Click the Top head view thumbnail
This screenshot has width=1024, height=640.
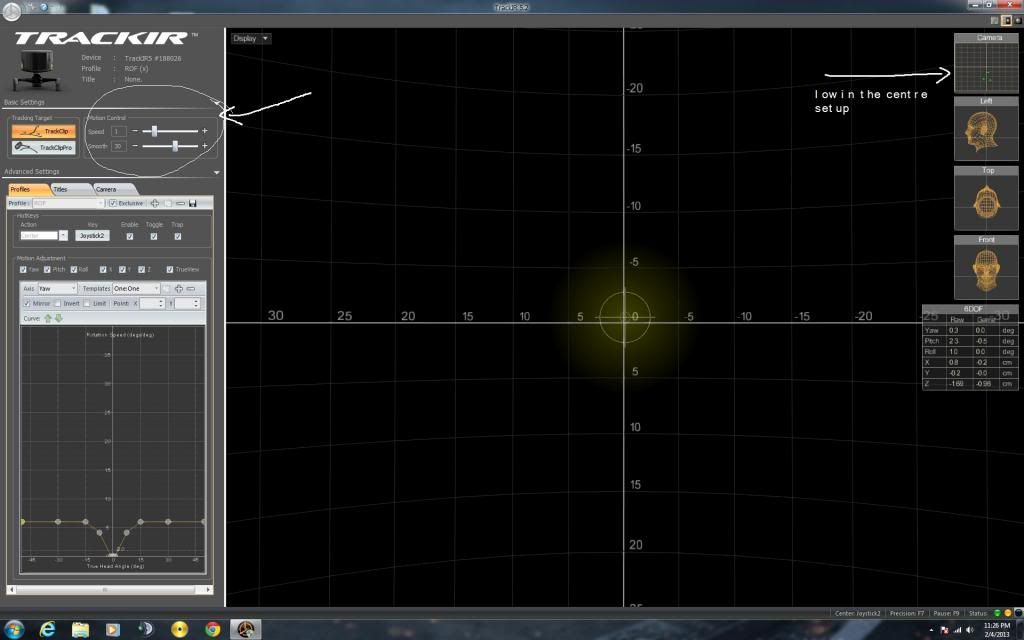click(x=985, y=199)
